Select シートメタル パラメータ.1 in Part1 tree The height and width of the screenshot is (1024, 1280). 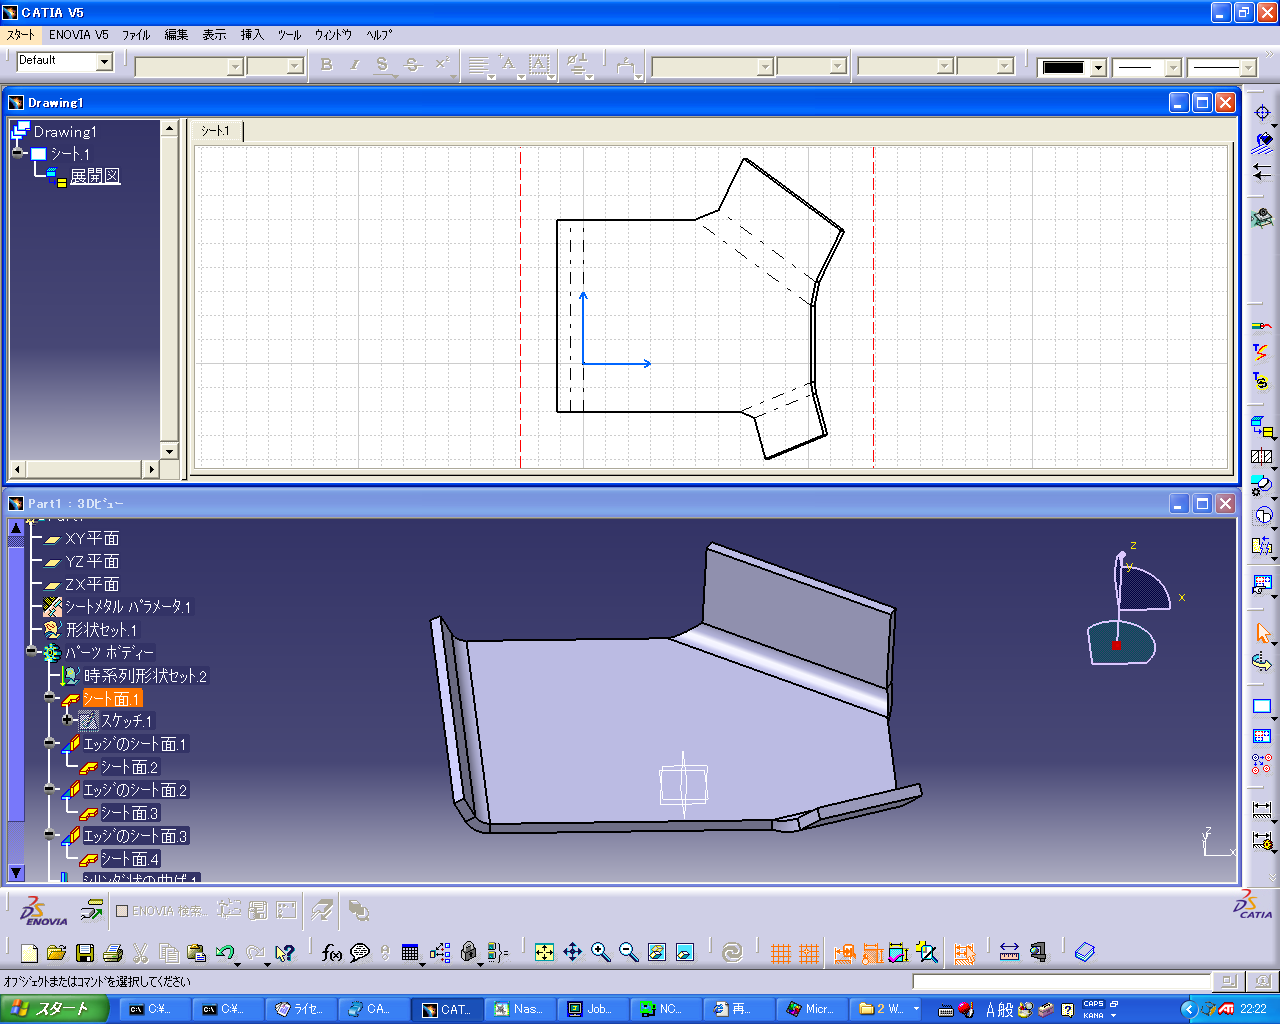coord(128,607)
